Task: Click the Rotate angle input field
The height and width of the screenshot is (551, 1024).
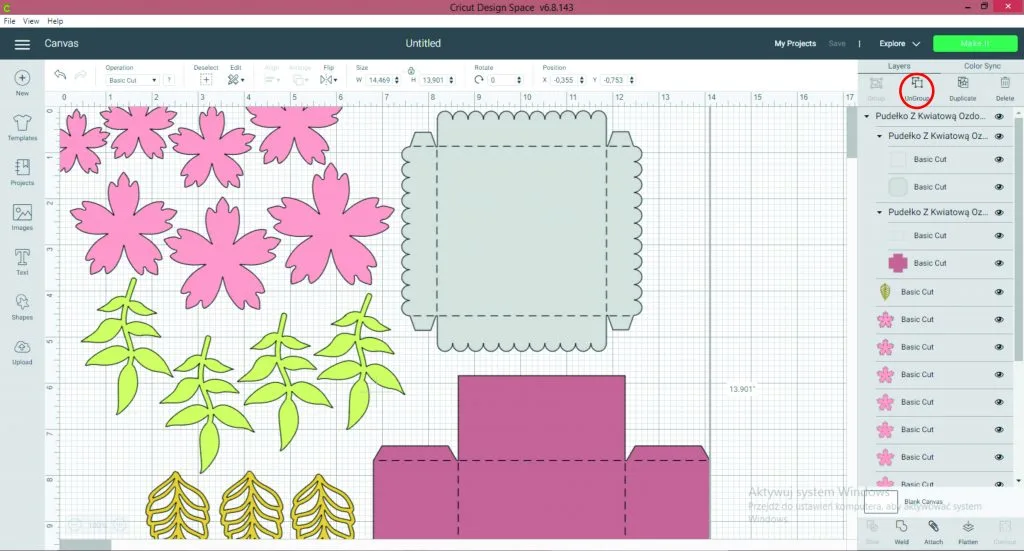Action: point(502,80)
